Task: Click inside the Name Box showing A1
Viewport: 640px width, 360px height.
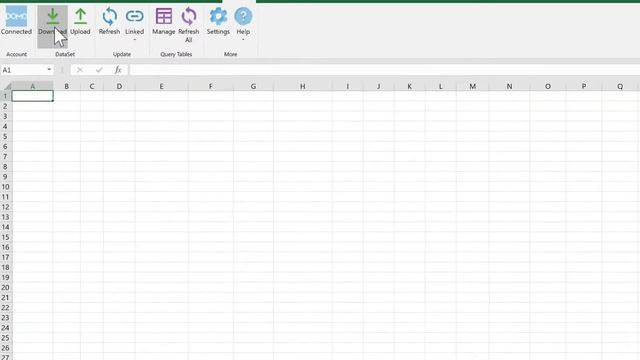Action: (24, 70)
